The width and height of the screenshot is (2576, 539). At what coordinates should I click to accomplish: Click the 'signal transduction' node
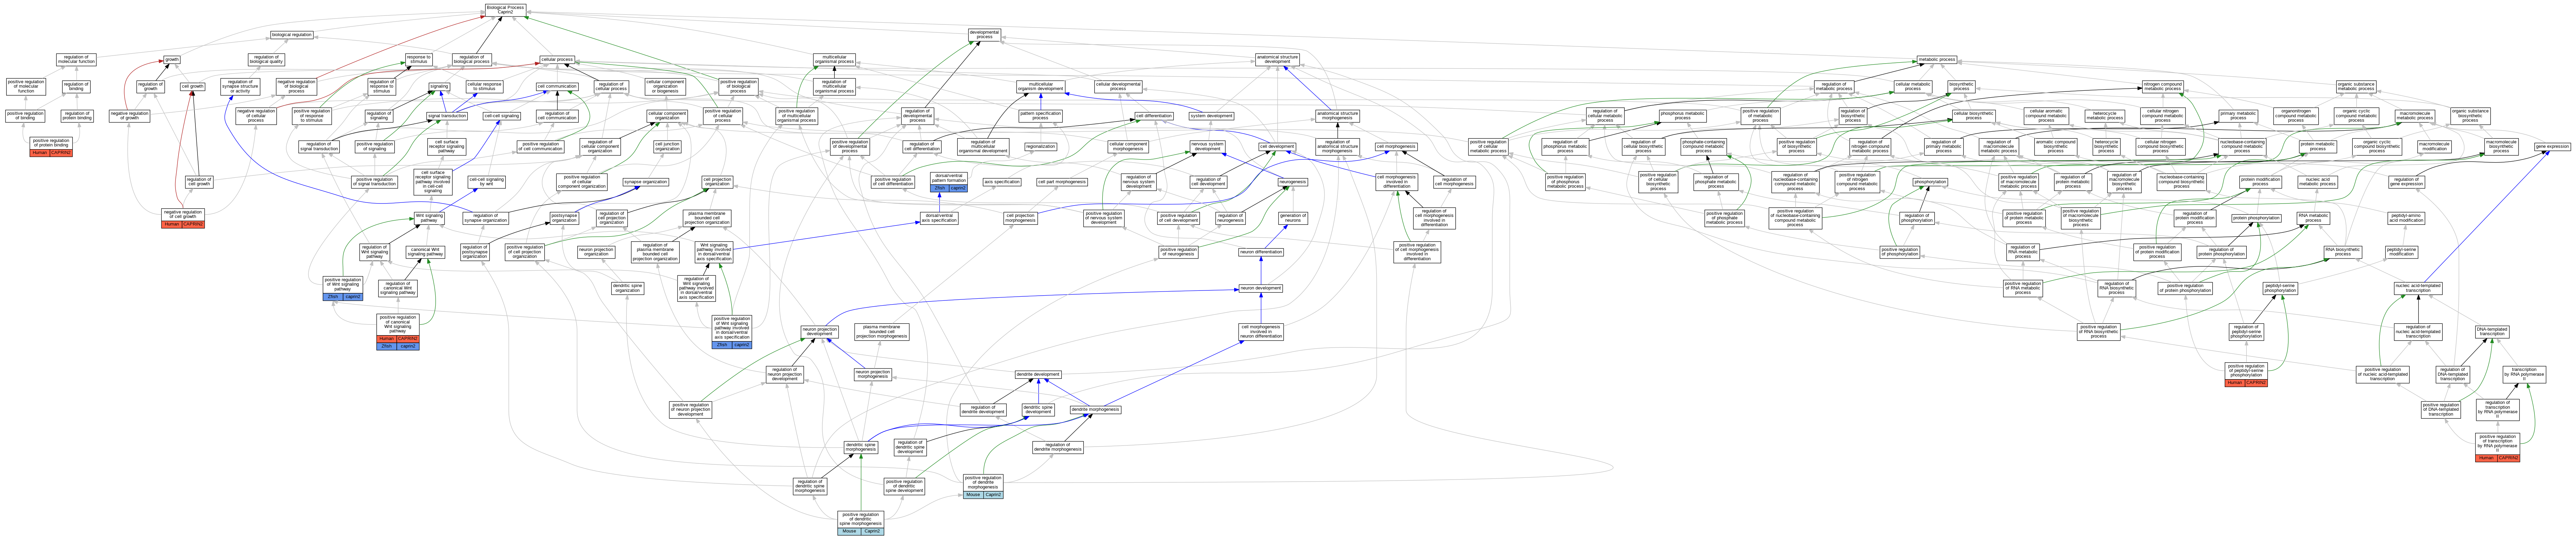[447, 116]
